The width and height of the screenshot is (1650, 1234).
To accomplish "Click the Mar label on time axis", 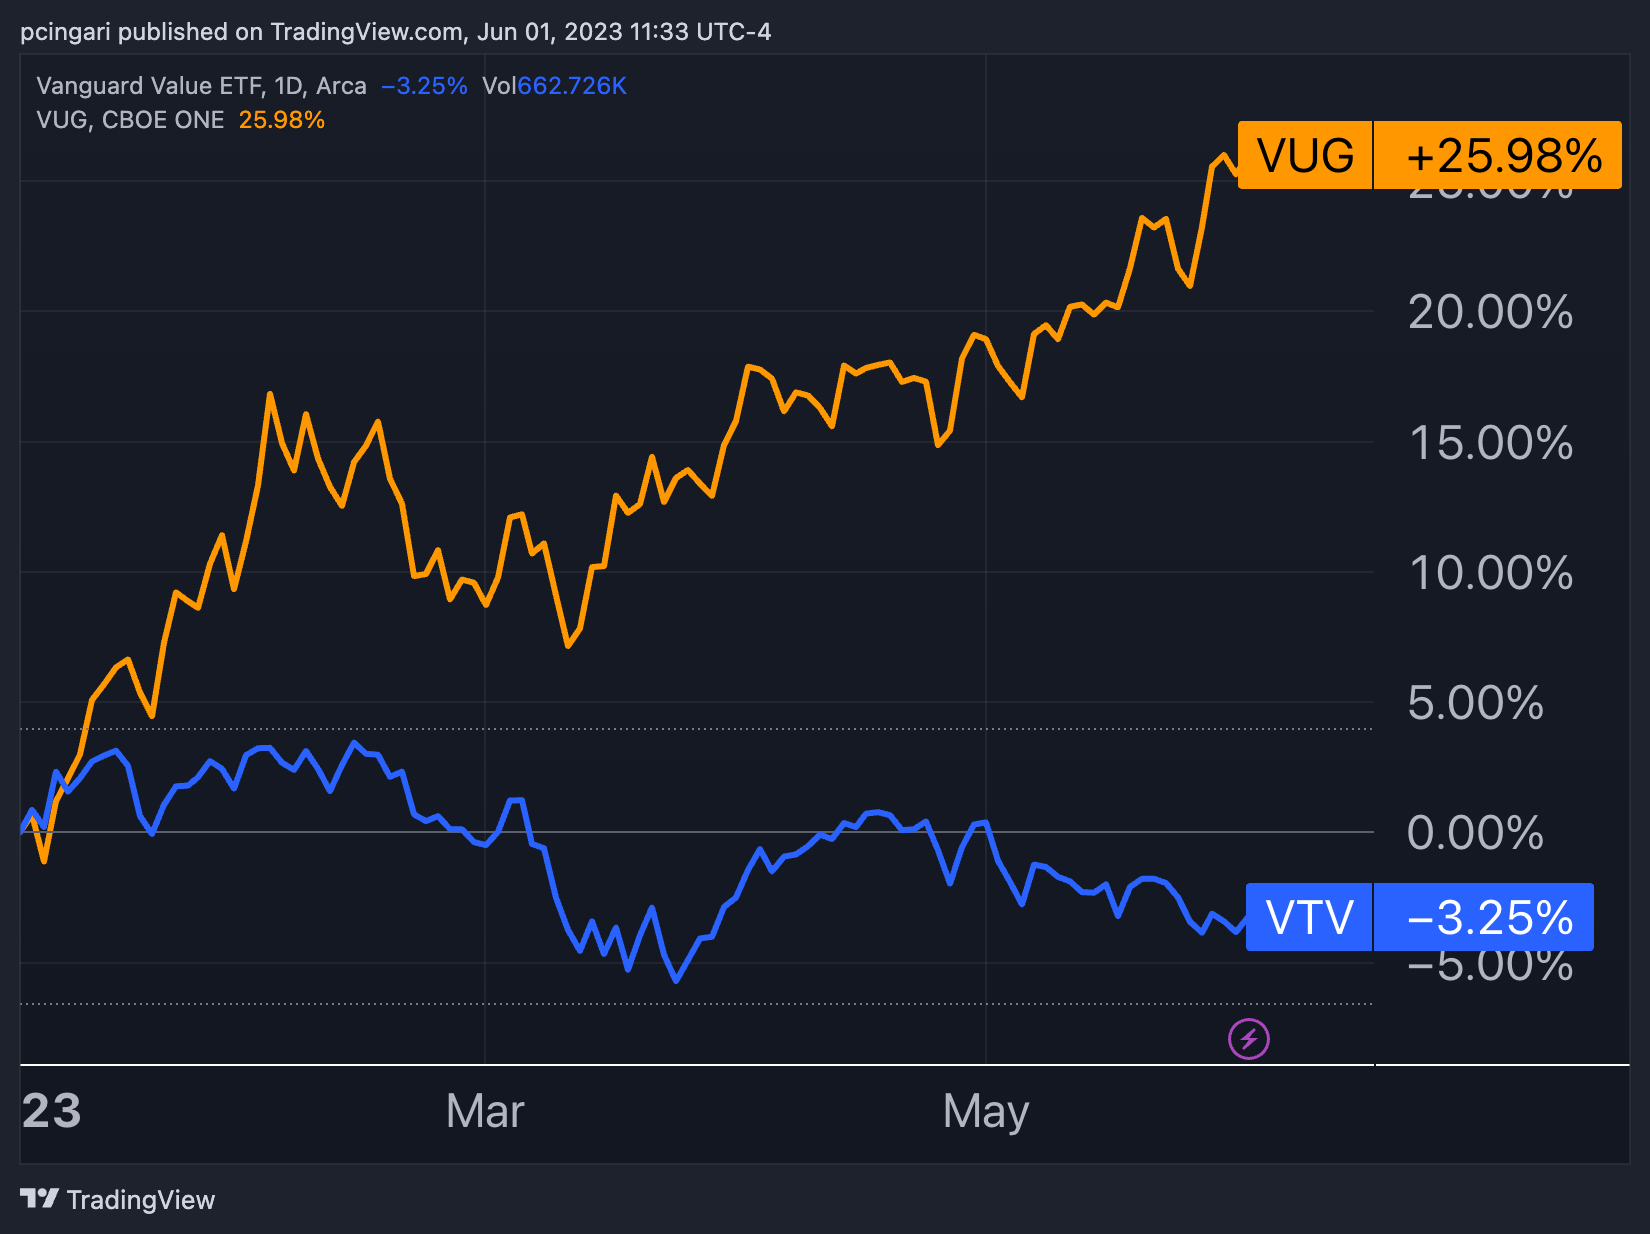I will coord(485,1111).
